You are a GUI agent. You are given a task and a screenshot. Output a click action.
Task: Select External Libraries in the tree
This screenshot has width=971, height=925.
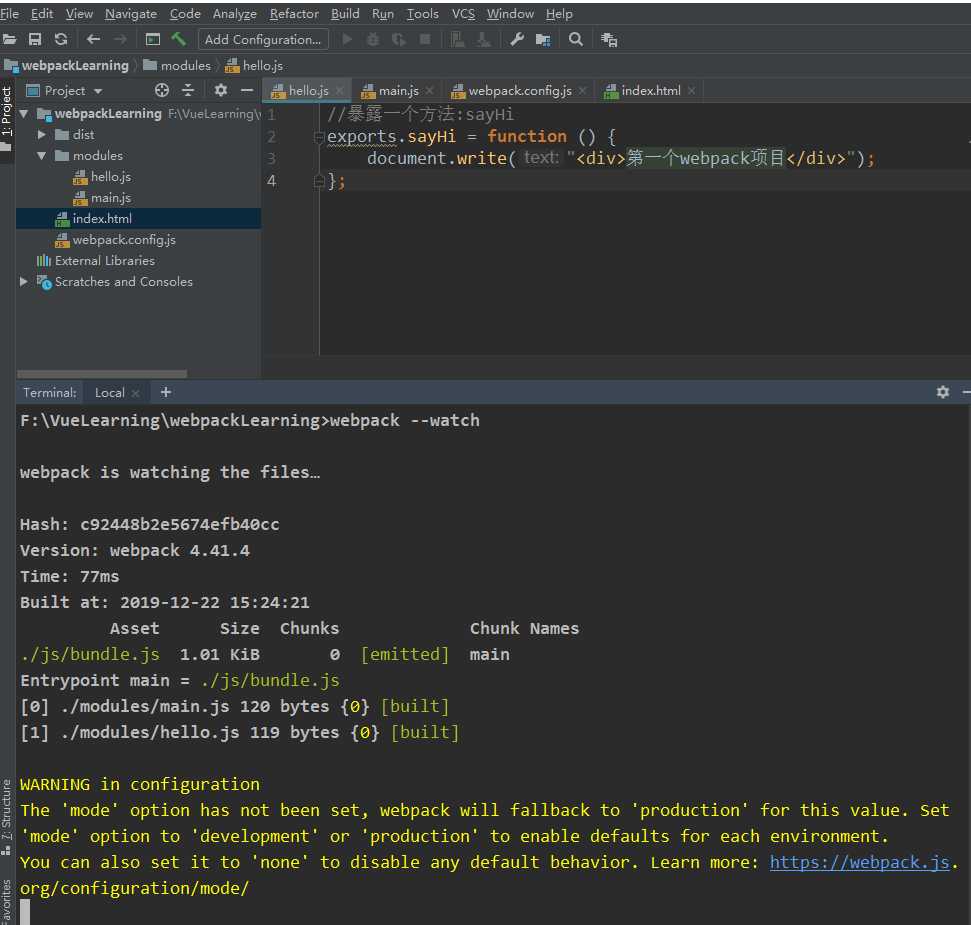(105, 261)
